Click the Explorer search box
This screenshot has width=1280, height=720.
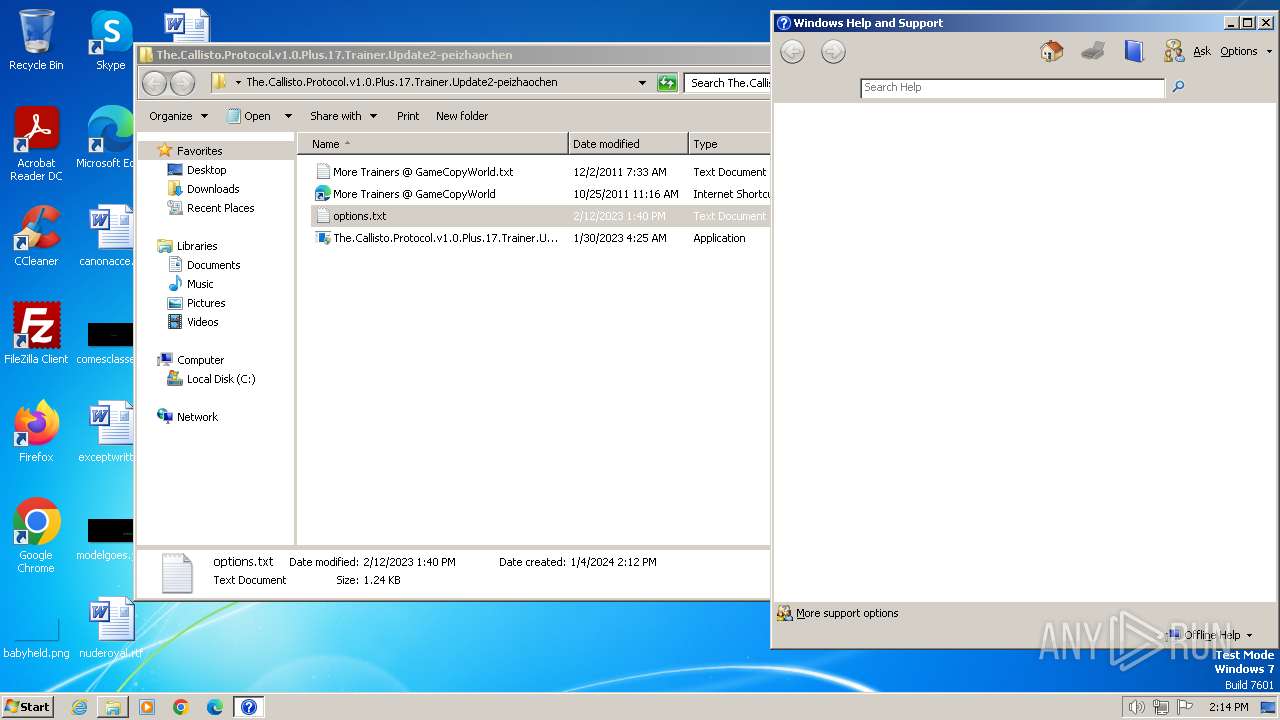tap(727, 83)
